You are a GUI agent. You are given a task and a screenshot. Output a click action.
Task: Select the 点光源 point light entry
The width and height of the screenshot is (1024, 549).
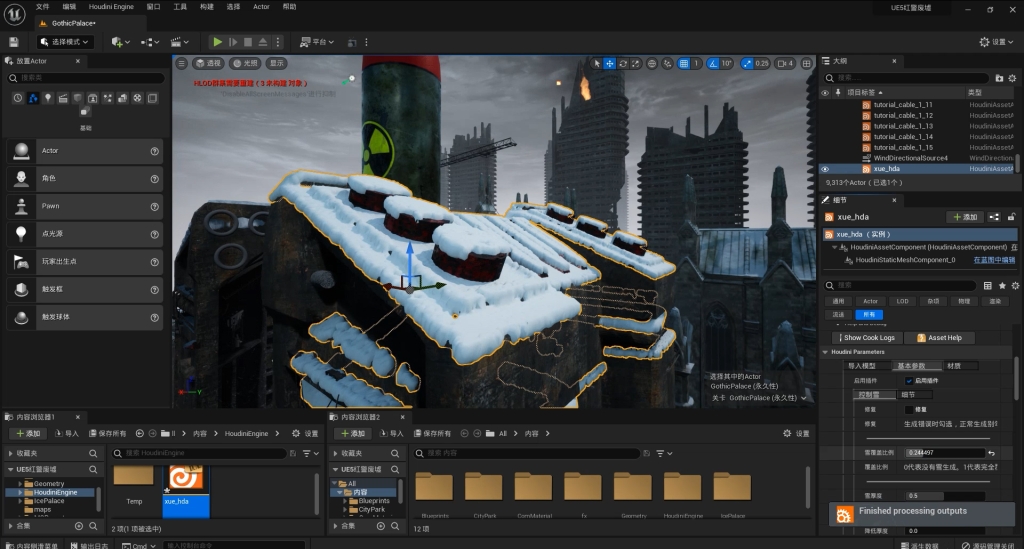[84, 234]
